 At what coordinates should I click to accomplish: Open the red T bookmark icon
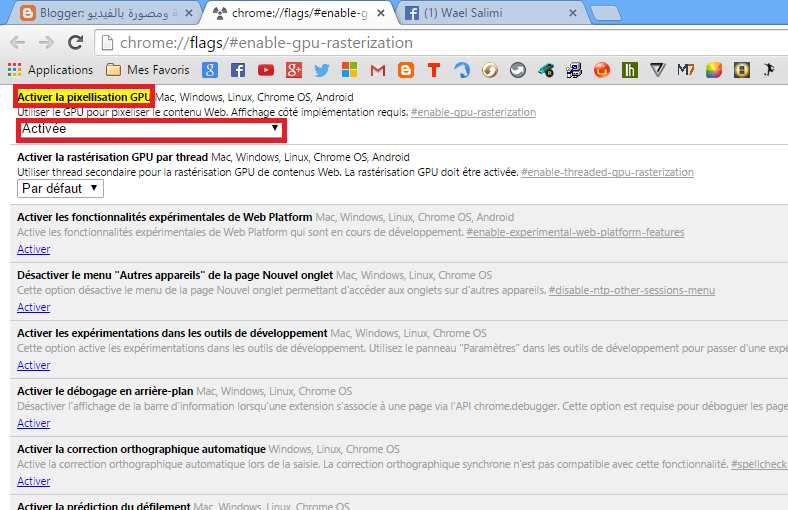pyautogui.click(x=434, y=70)
